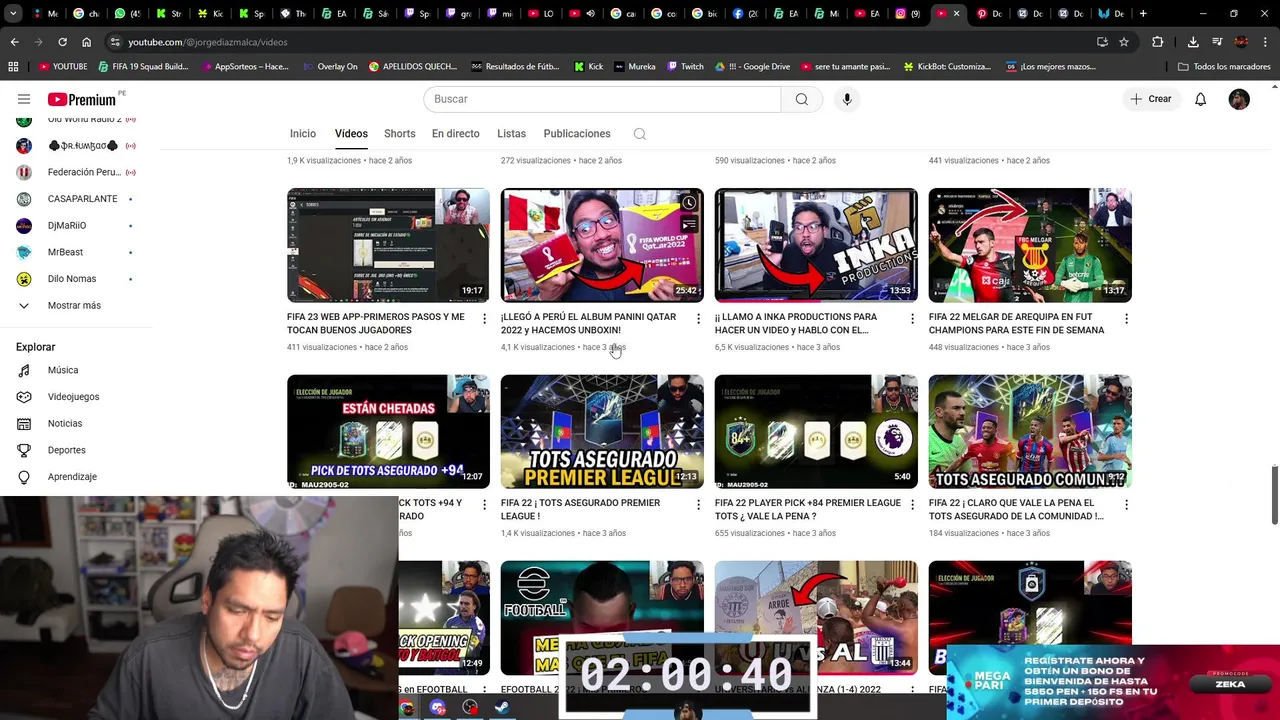
Task: Click the install app icon in address bar
Action: coord(1102,42)
